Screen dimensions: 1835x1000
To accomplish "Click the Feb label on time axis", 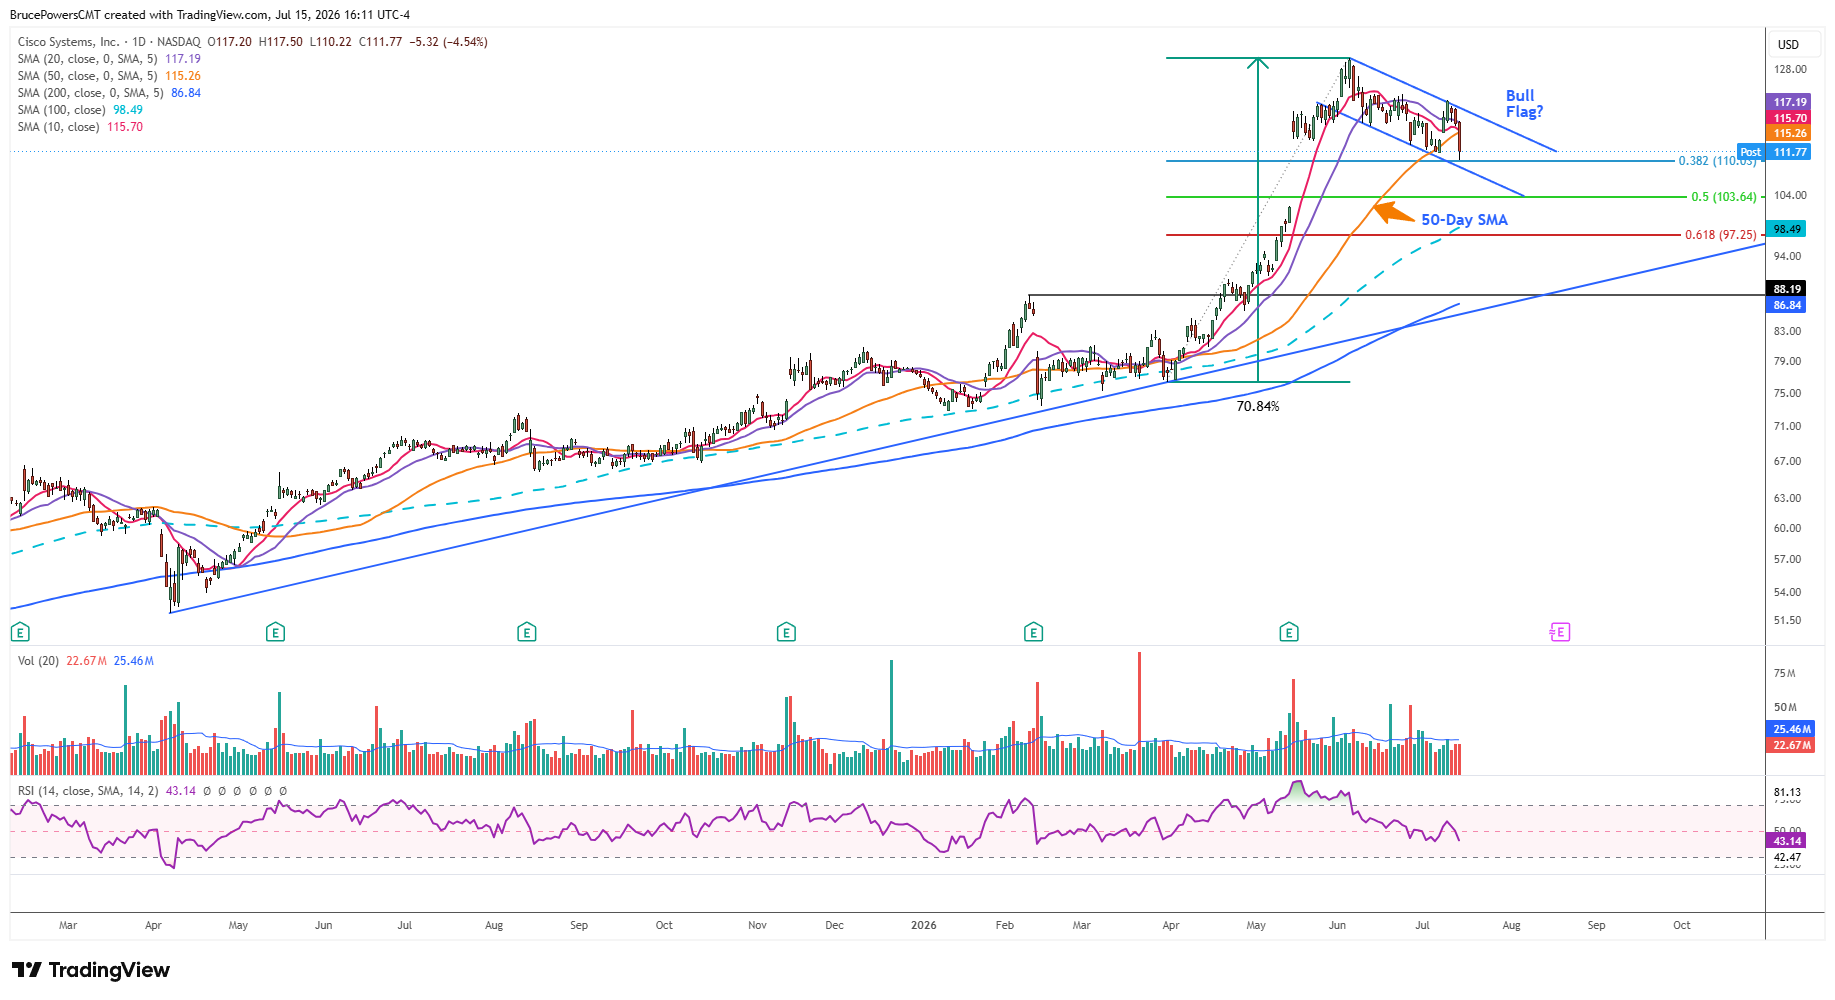I will [x=1005, y=925].
